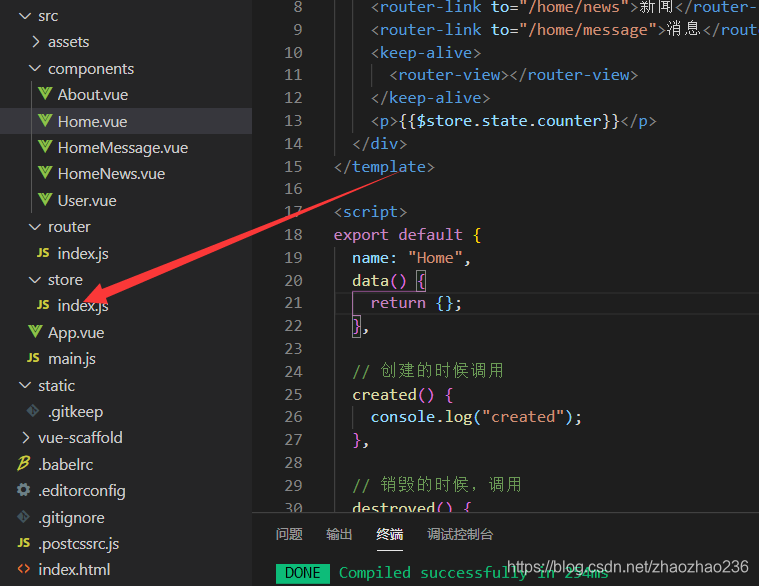Open the HomeNews.vue file
Screen dimensions: 759x586
[111, 174]
